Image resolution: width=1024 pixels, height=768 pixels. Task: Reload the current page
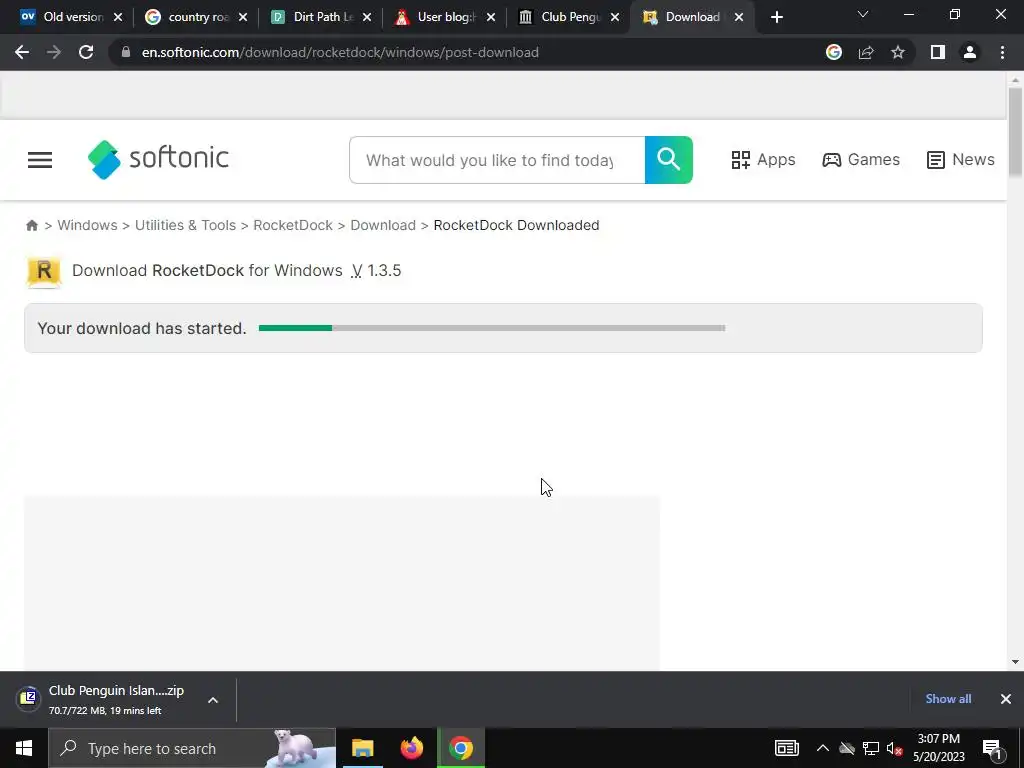coord(86,52)
